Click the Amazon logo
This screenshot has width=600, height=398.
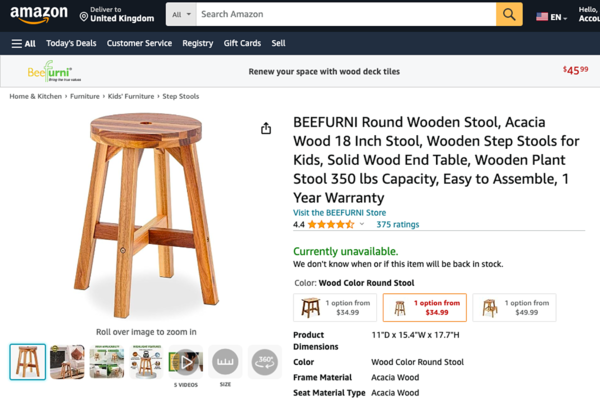click(39, 15)
